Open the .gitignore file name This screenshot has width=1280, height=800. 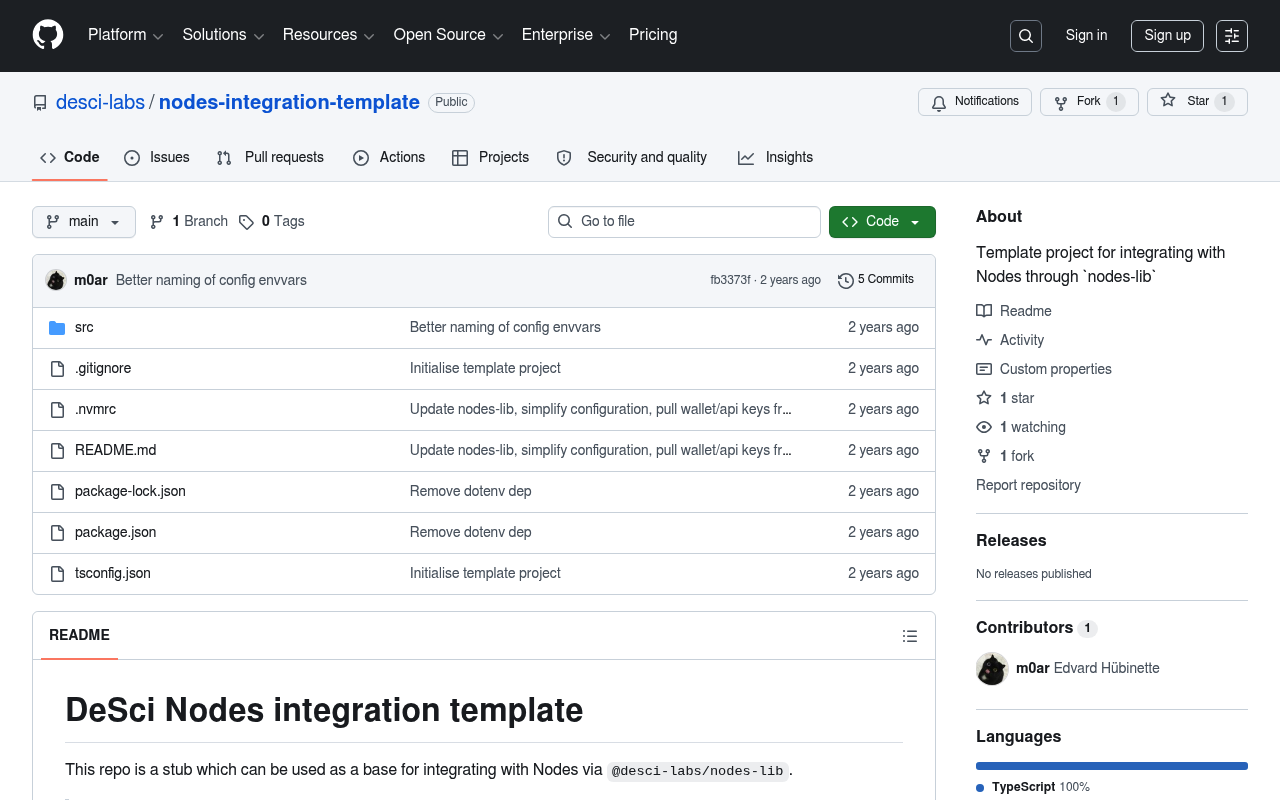point(103,369)
